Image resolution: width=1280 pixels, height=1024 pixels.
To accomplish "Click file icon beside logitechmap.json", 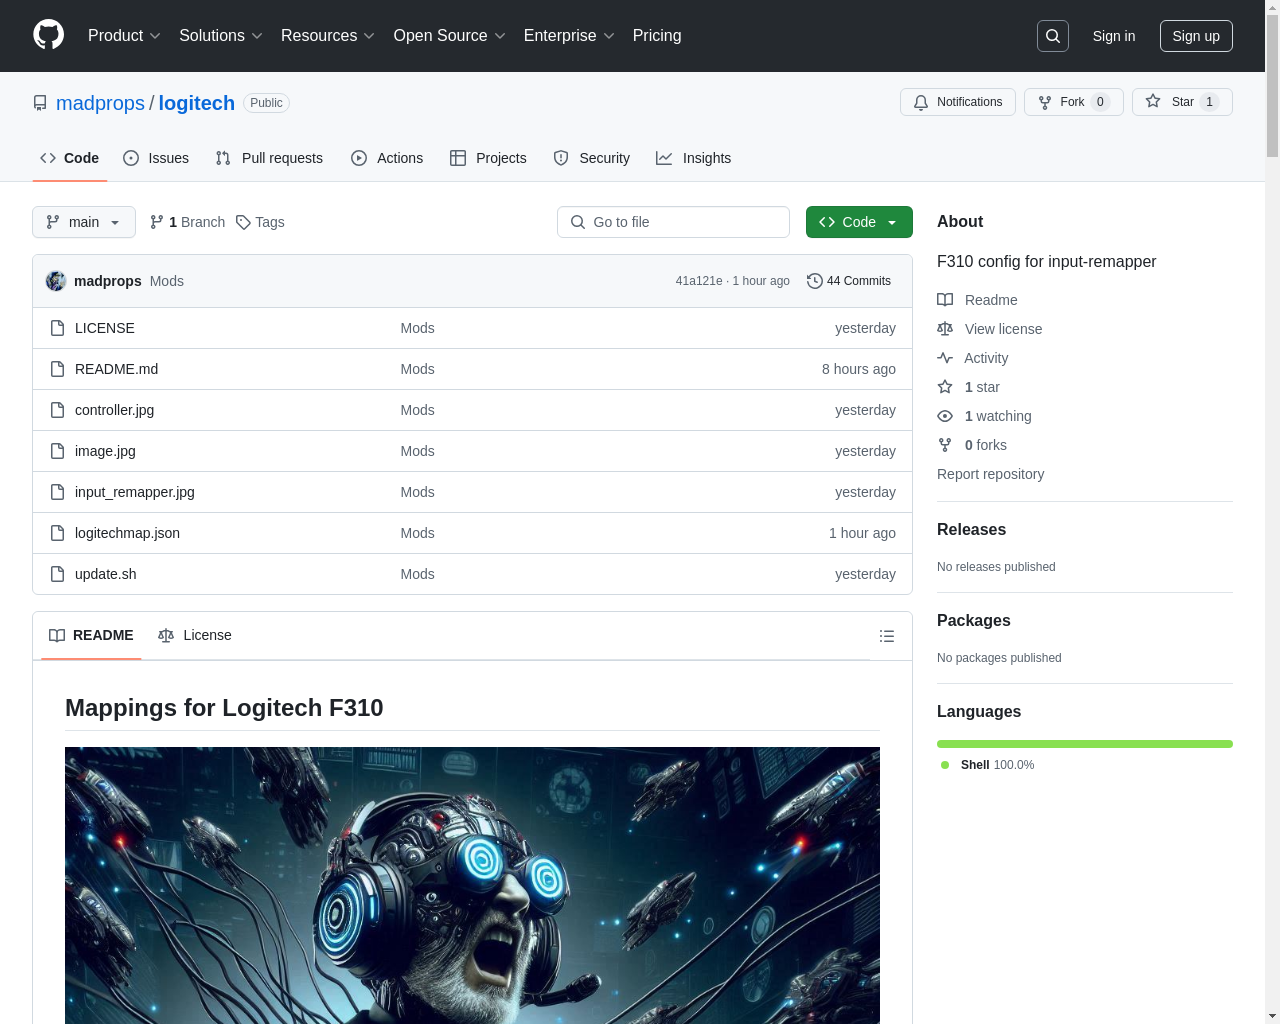I will pos(58,533).
